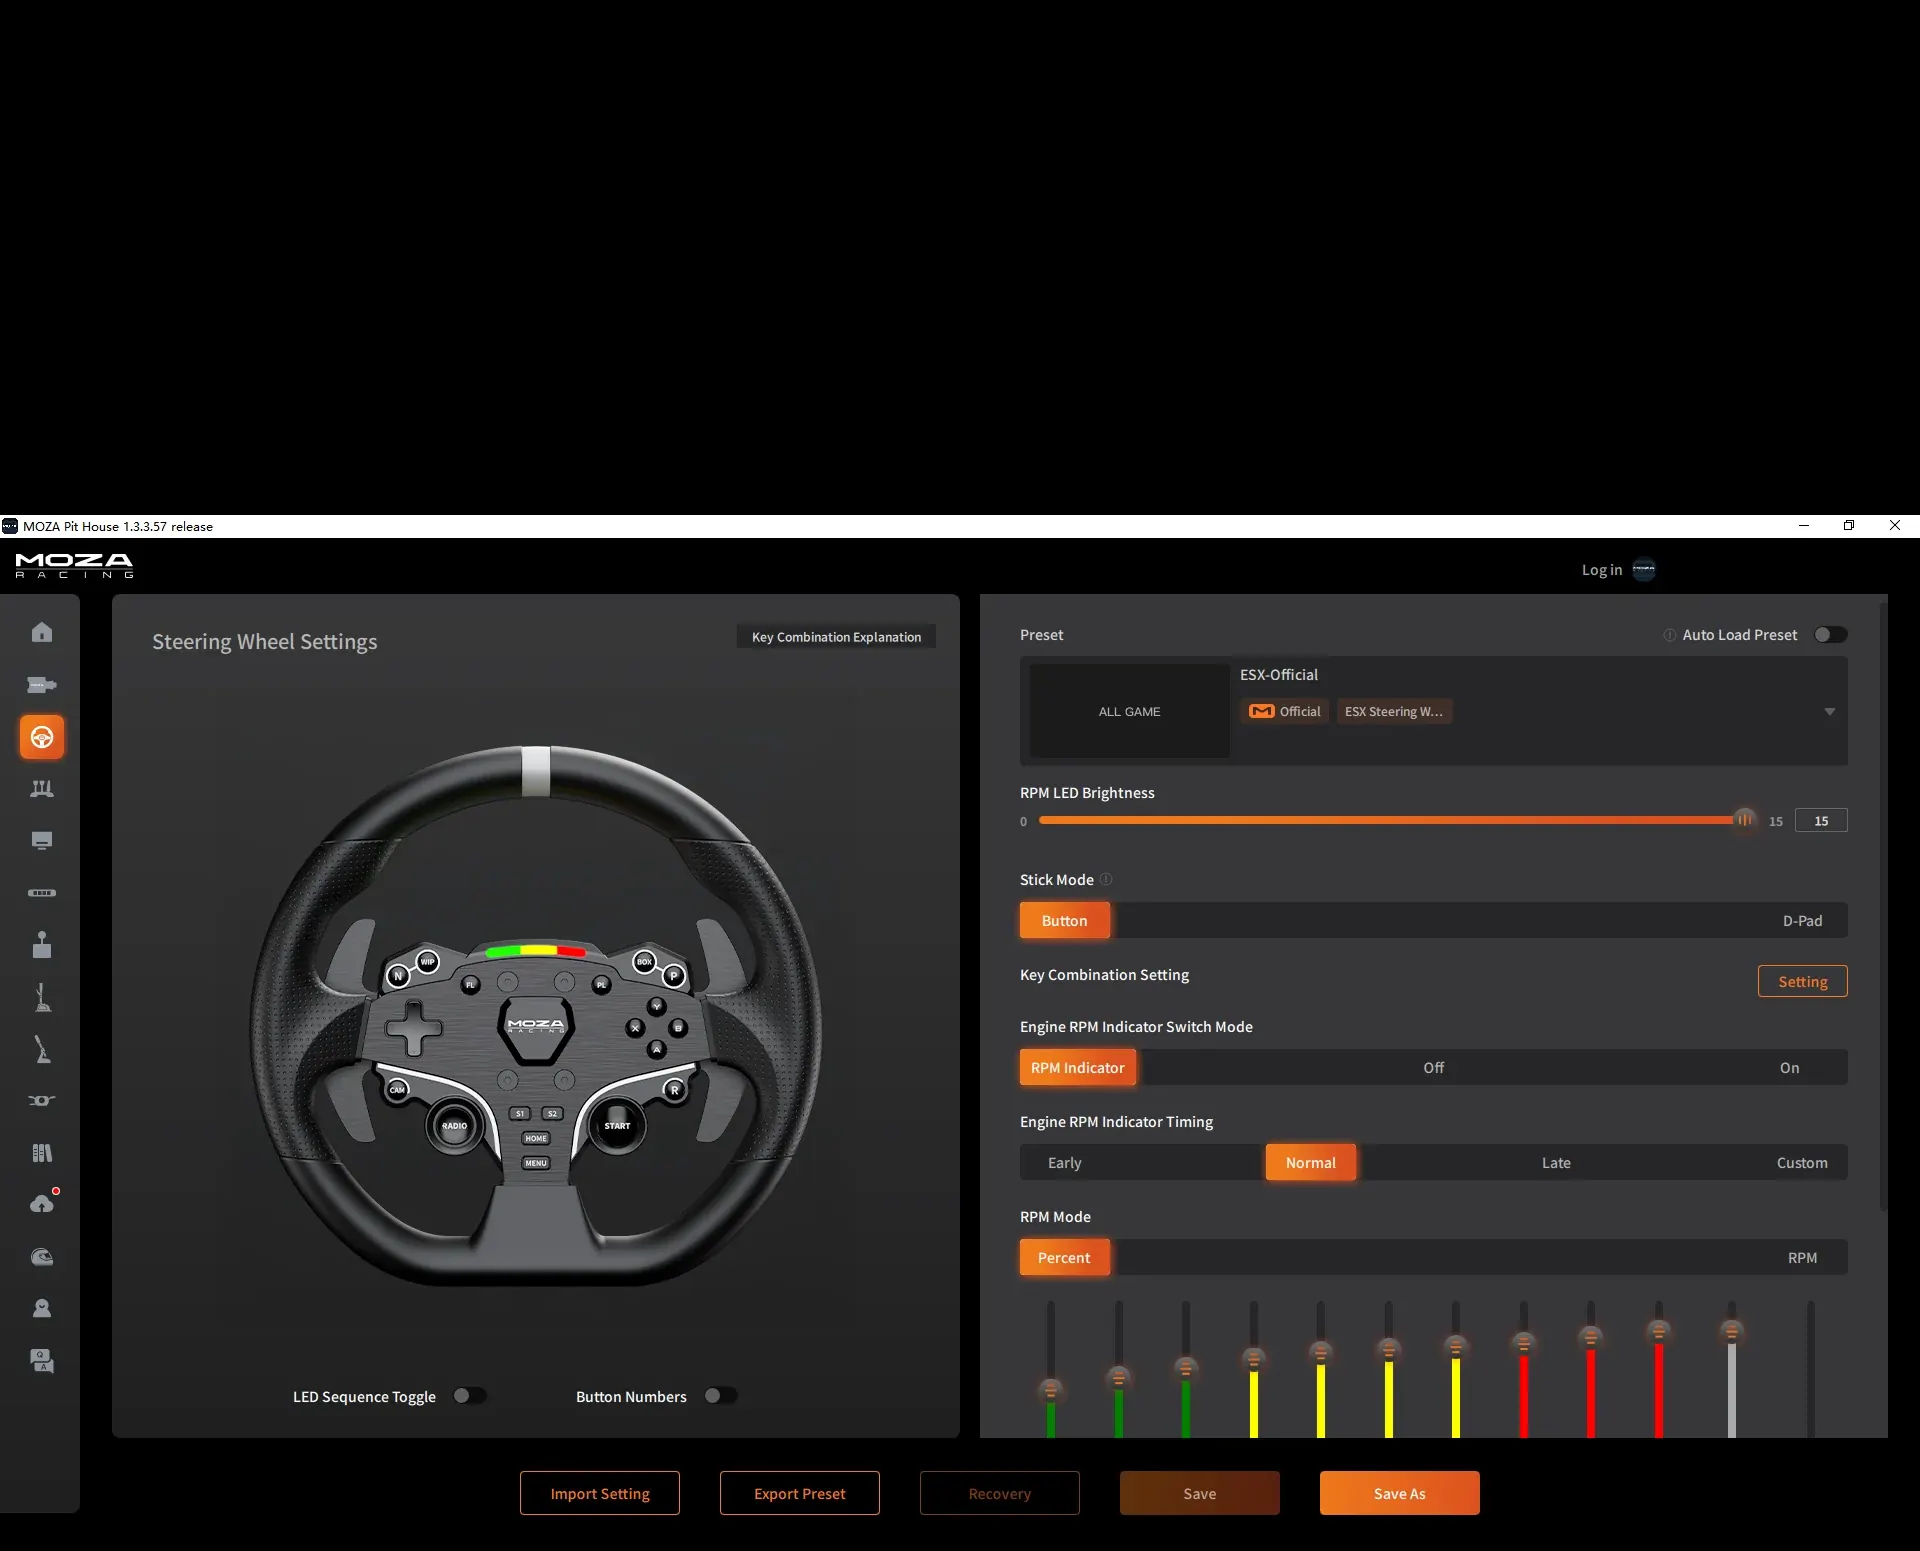1920x1551 pixels.
Task: Open the wheel base motor settings icon
Action: click(41, 685)
